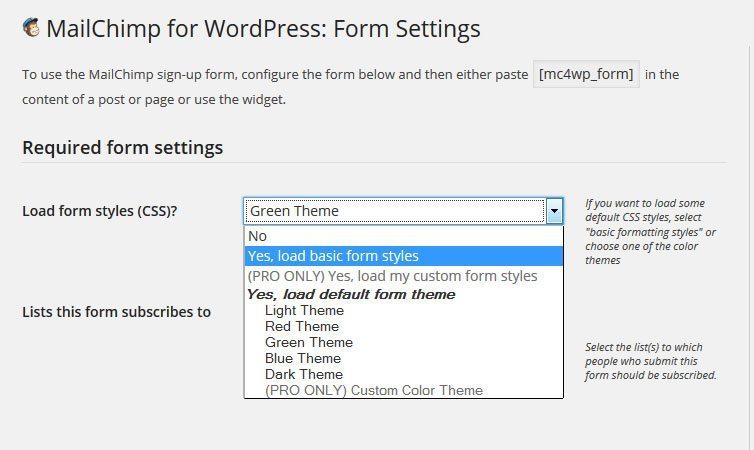The width and height of the screenshot is (754, 450).
Task: Click the Required form settings heading
Action: coord(123,147)
